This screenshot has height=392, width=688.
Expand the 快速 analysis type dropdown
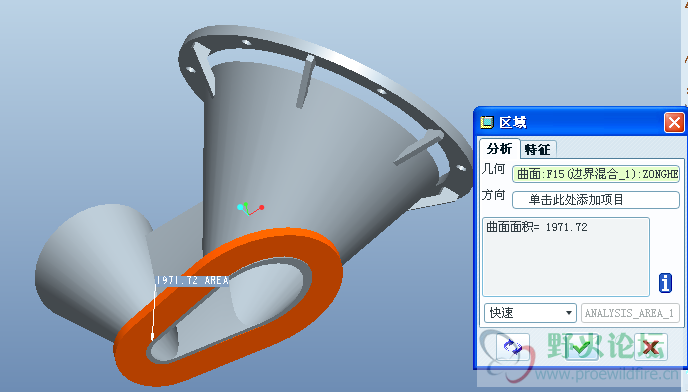coord(530,313)
